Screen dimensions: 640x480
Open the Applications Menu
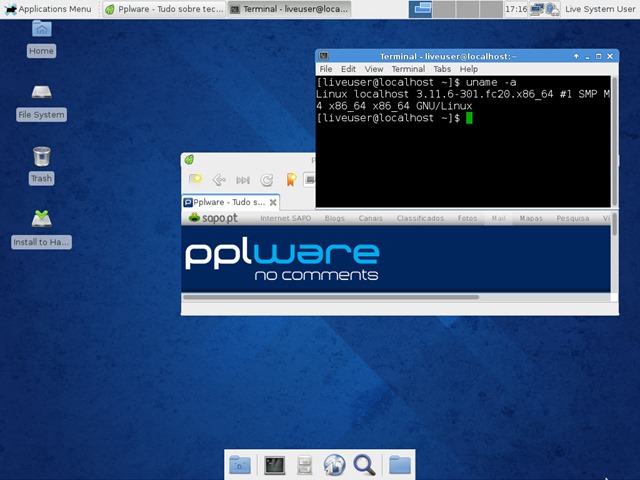pos(48,9)
